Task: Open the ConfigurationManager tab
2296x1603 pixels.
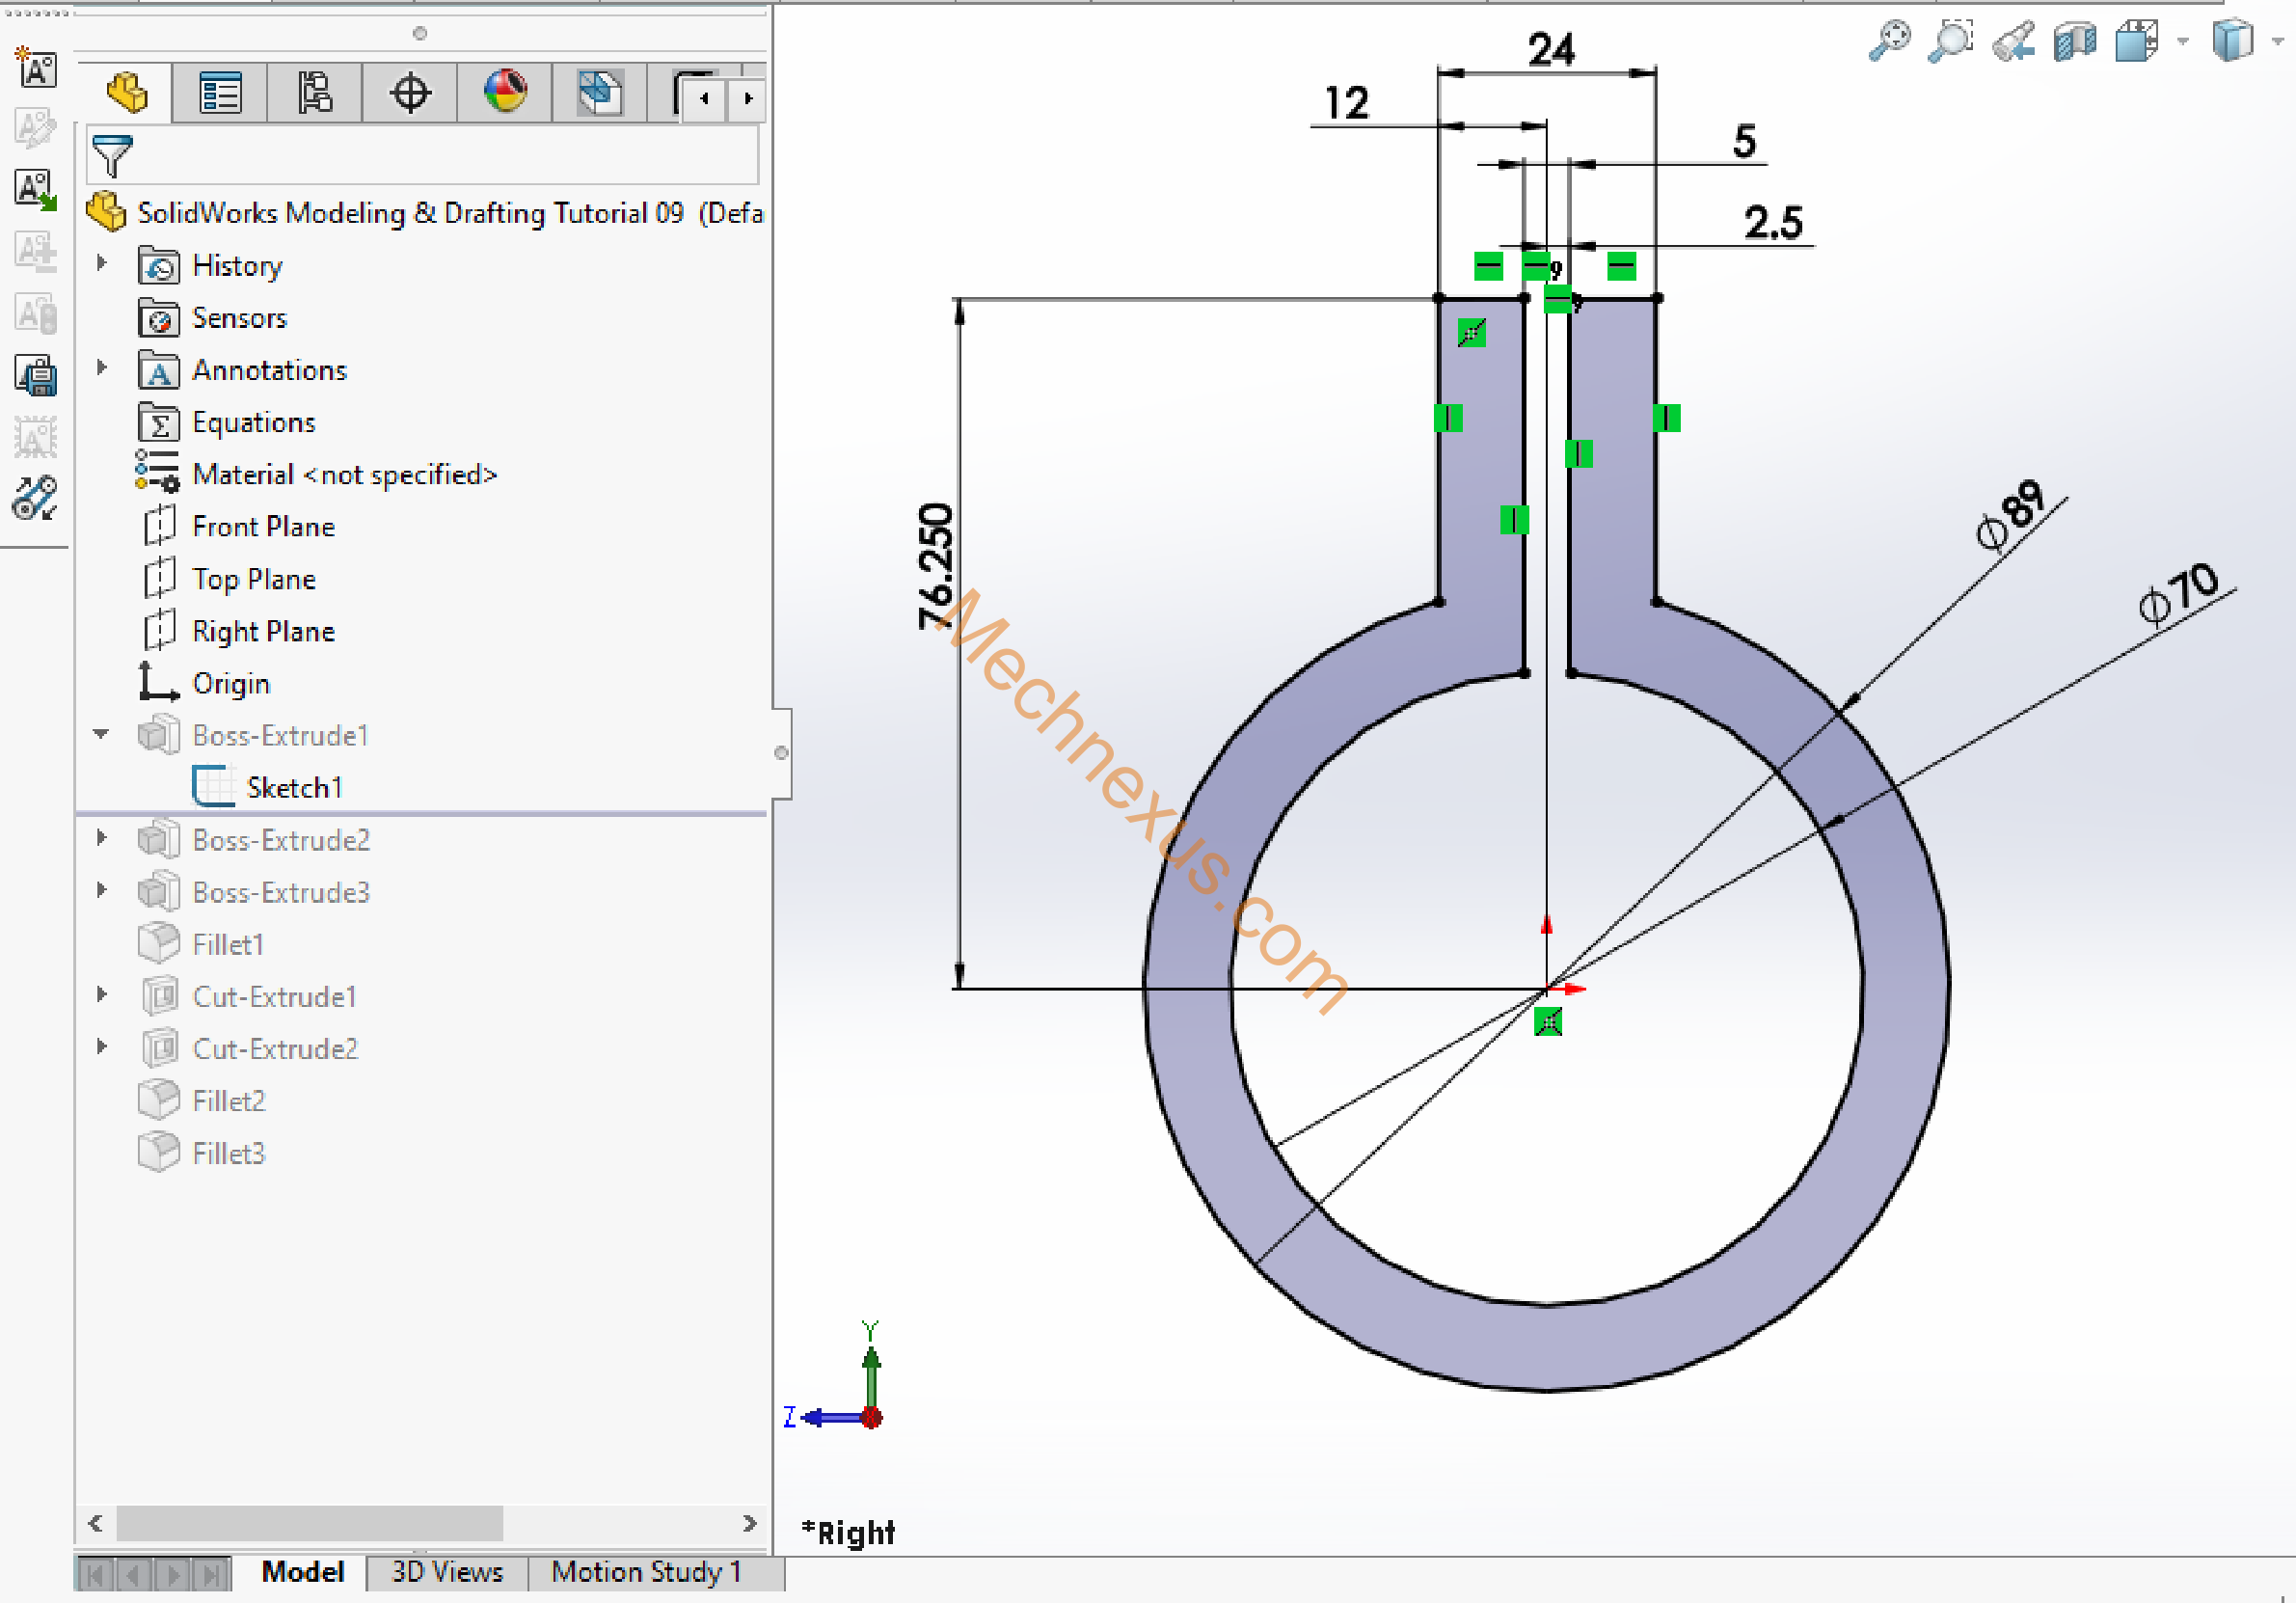Action: coord(314,94)
